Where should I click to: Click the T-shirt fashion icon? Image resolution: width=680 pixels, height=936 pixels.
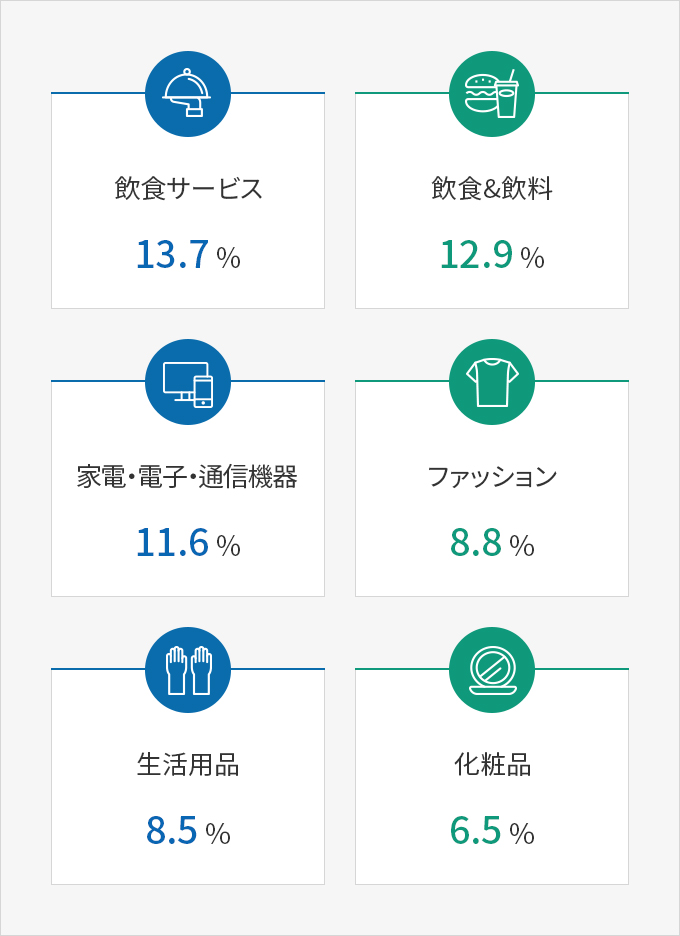click(492, 382)
